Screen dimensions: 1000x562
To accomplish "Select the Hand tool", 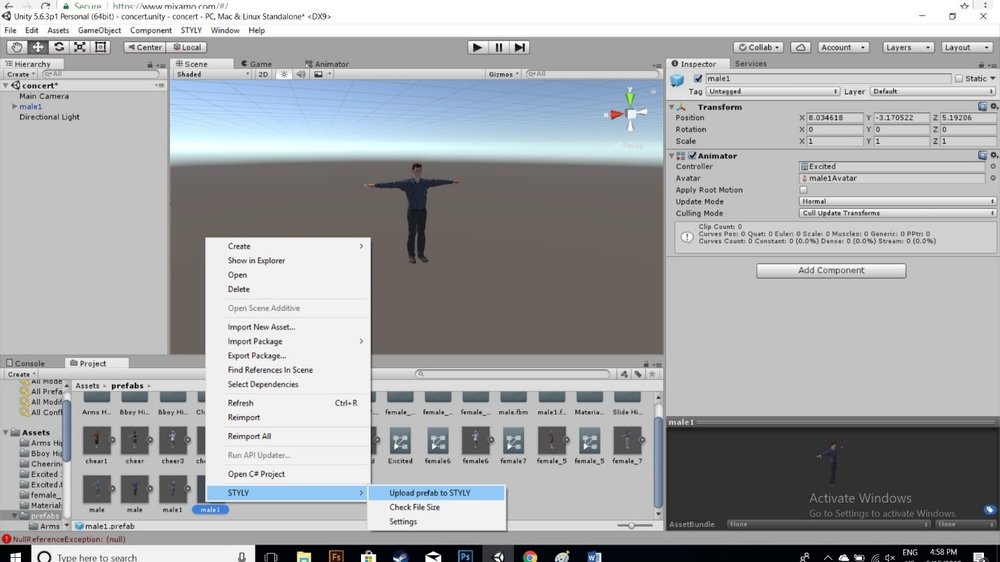I will (17, 47).
